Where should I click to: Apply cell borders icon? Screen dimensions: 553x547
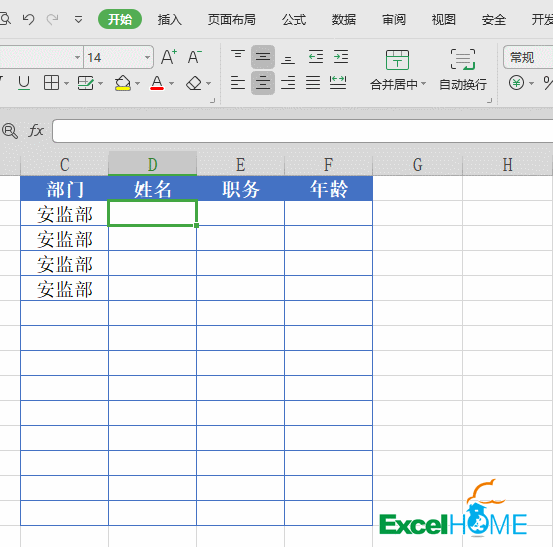[51, 83]
